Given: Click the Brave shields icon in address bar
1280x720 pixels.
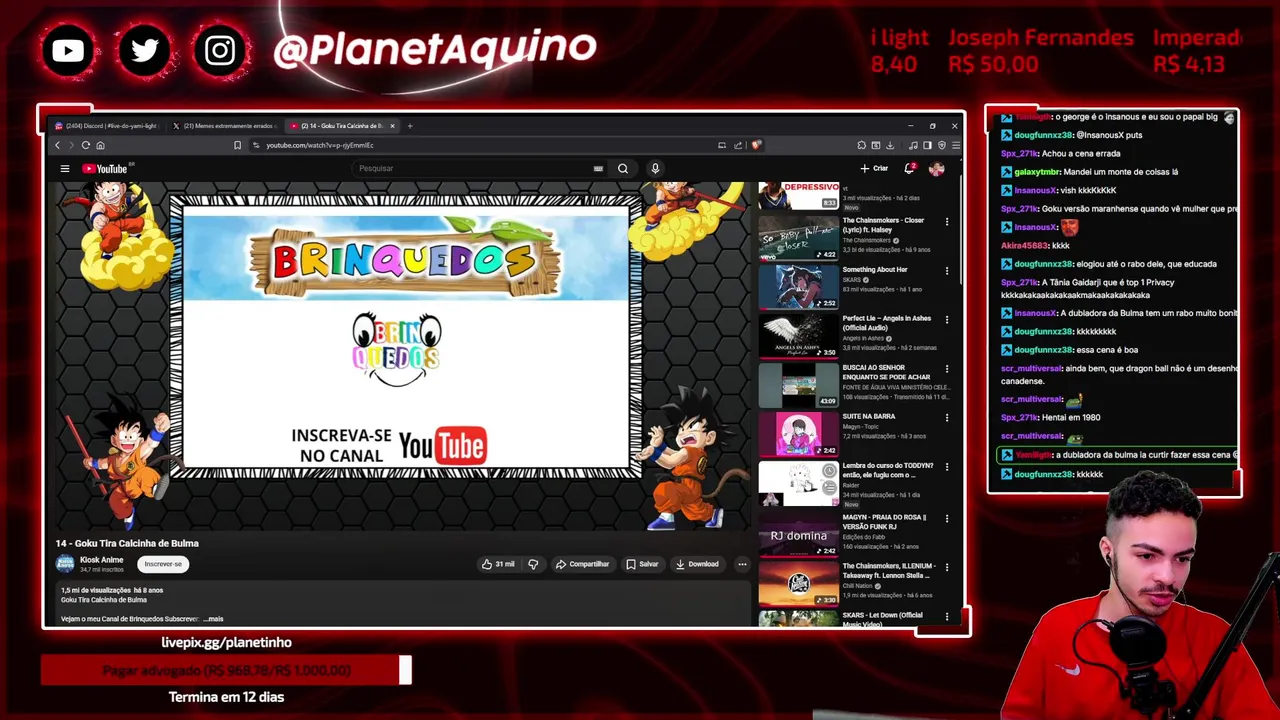Looking at the screenshot, I should [x=757, y=145].
